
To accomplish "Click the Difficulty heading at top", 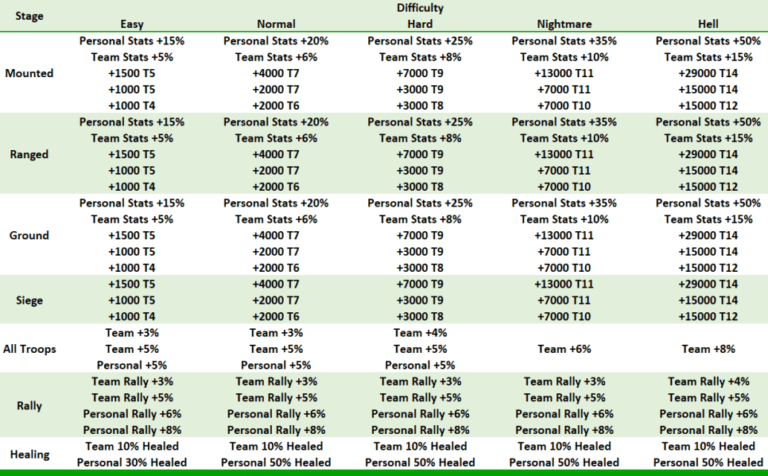I will click(420, 8).
